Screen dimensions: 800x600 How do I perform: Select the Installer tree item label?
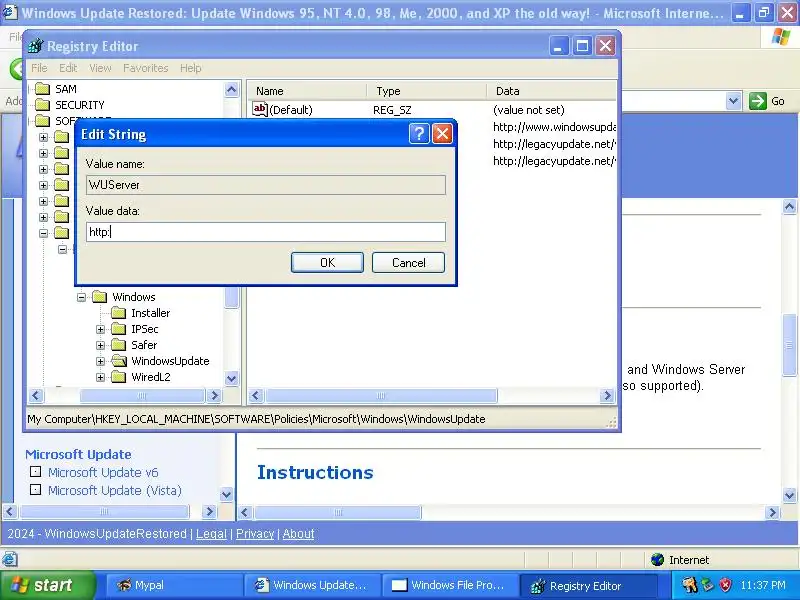point(151,313)
